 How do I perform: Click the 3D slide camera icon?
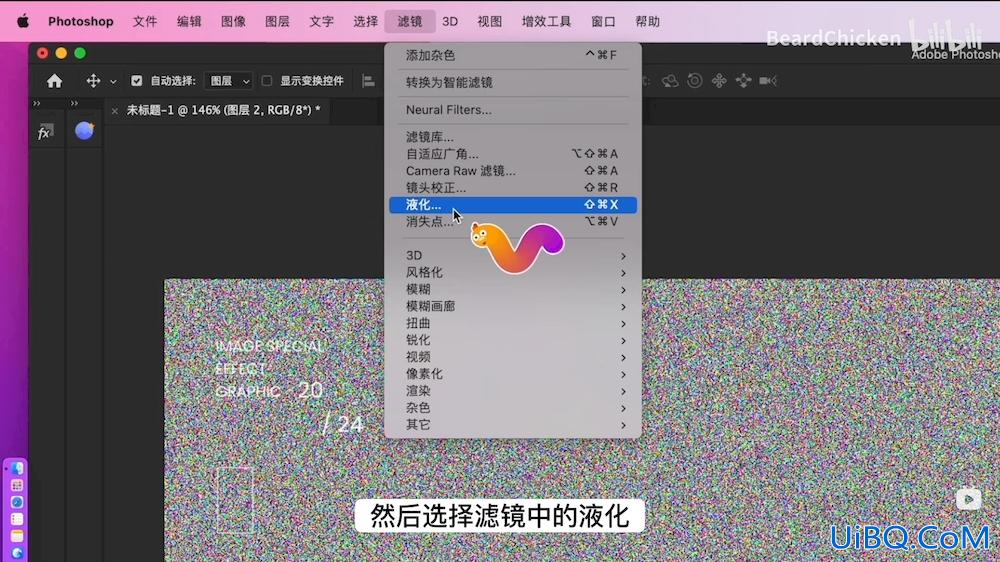click(x=744, y=81)
